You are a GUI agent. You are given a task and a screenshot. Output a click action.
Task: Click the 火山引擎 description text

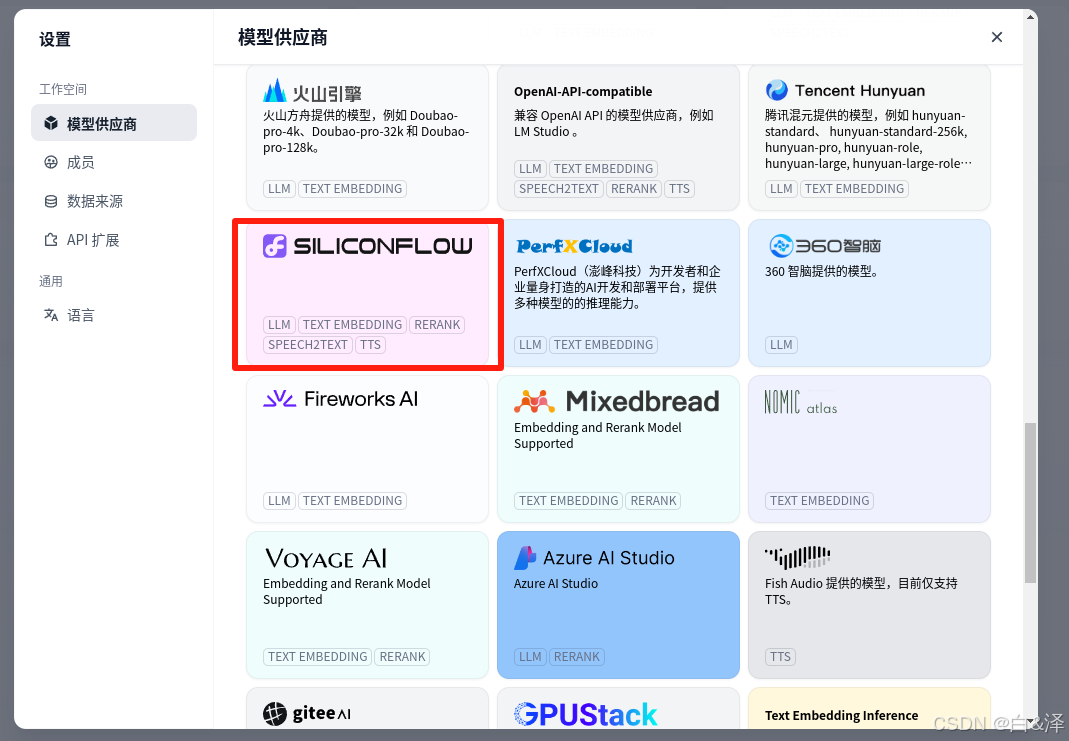tap(366, 132)
